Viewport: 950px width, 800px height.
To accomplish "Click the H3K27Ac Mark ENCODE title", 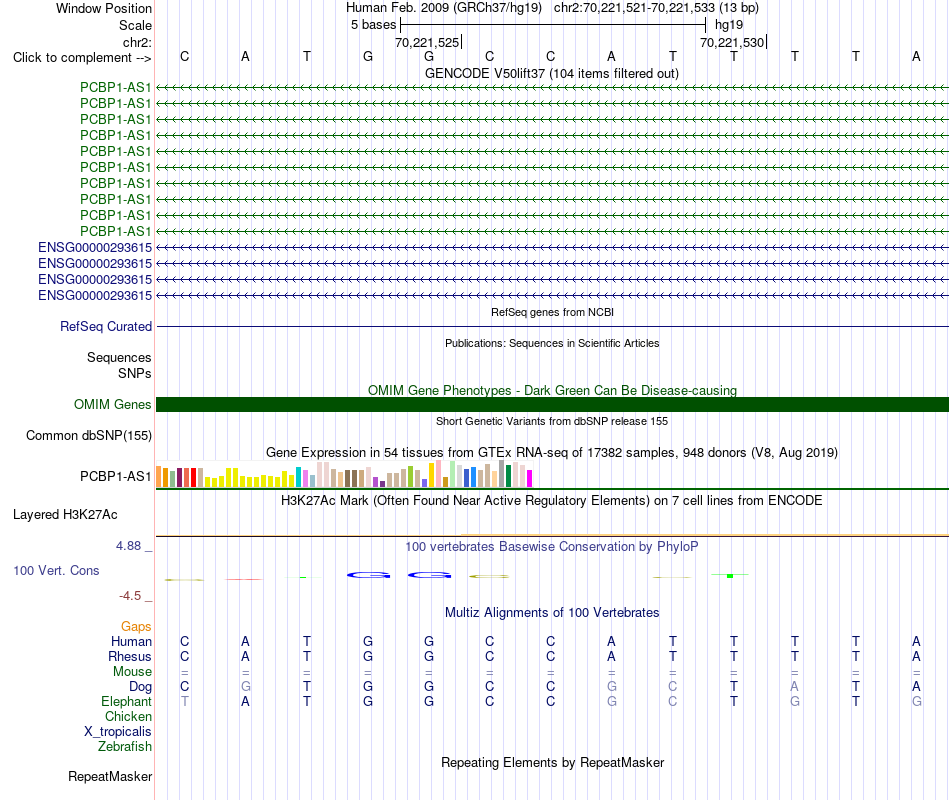I will click(552, 501).
